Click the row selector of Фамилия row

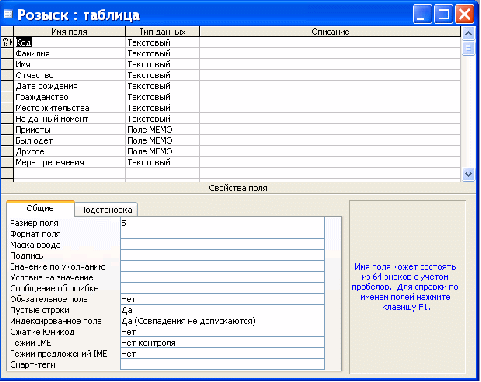click(x=7, y=53)
